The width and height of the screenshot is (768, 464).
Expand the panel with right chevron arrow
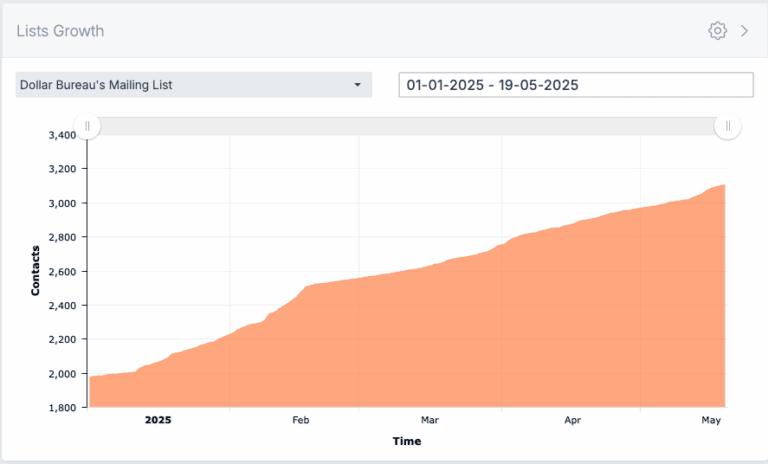tap(744, 31)
